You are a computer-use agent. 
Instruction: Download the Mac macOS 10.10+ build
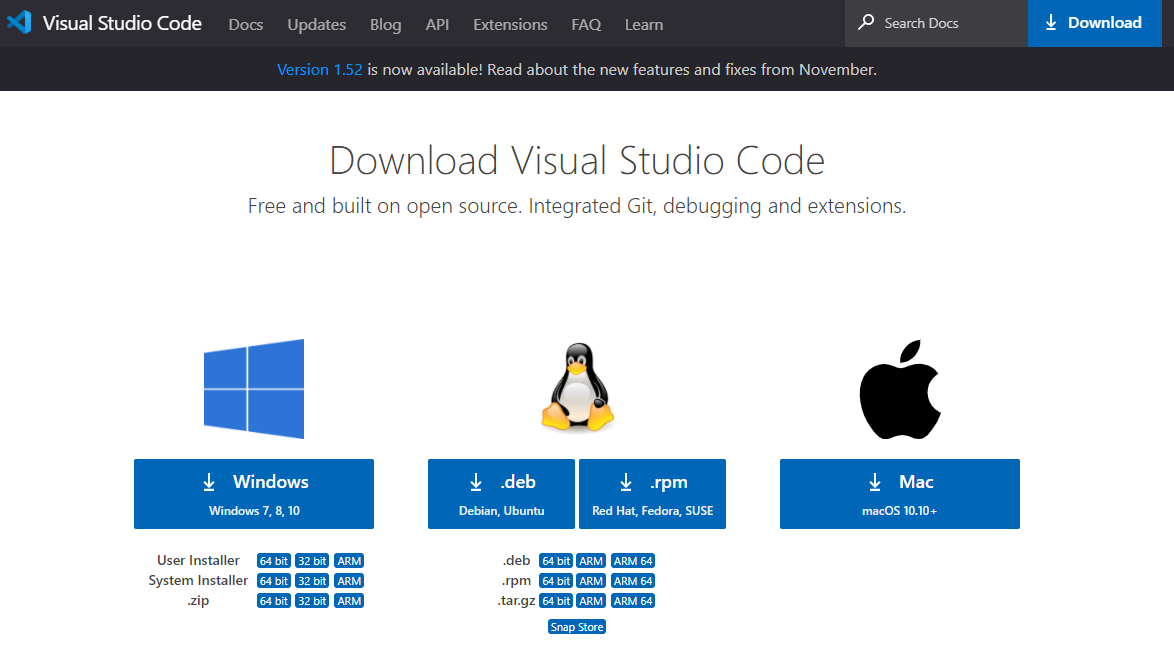click(x=900, y=494)
